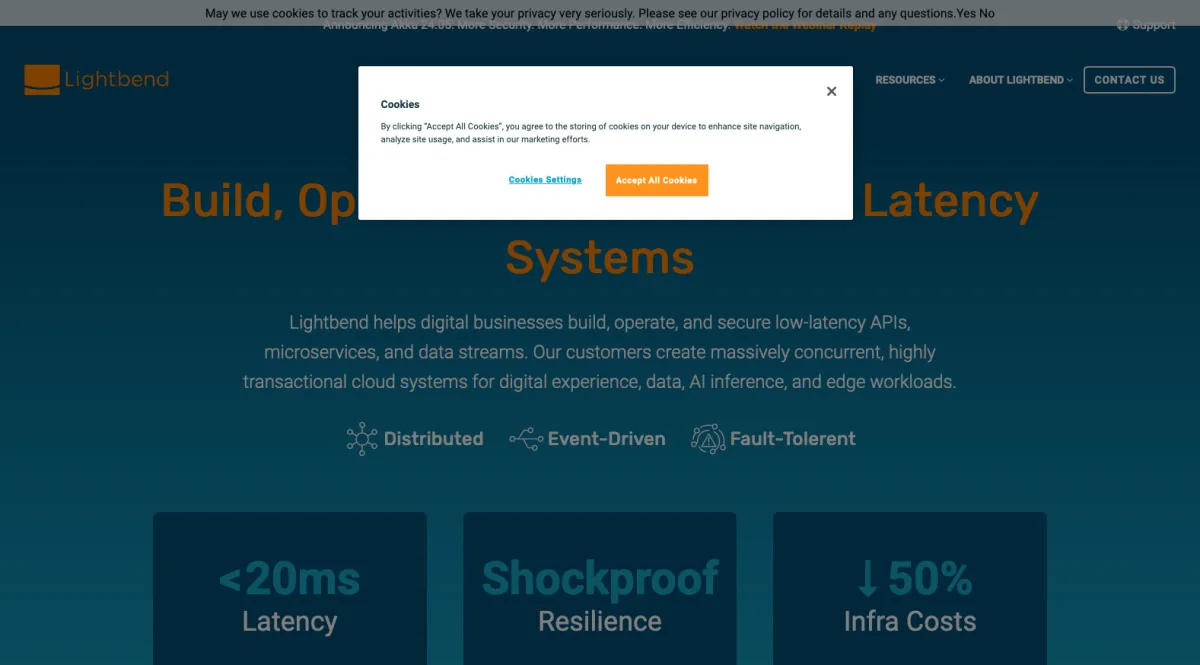Expand the About Lightbend menu

(x=1020, y=80)
